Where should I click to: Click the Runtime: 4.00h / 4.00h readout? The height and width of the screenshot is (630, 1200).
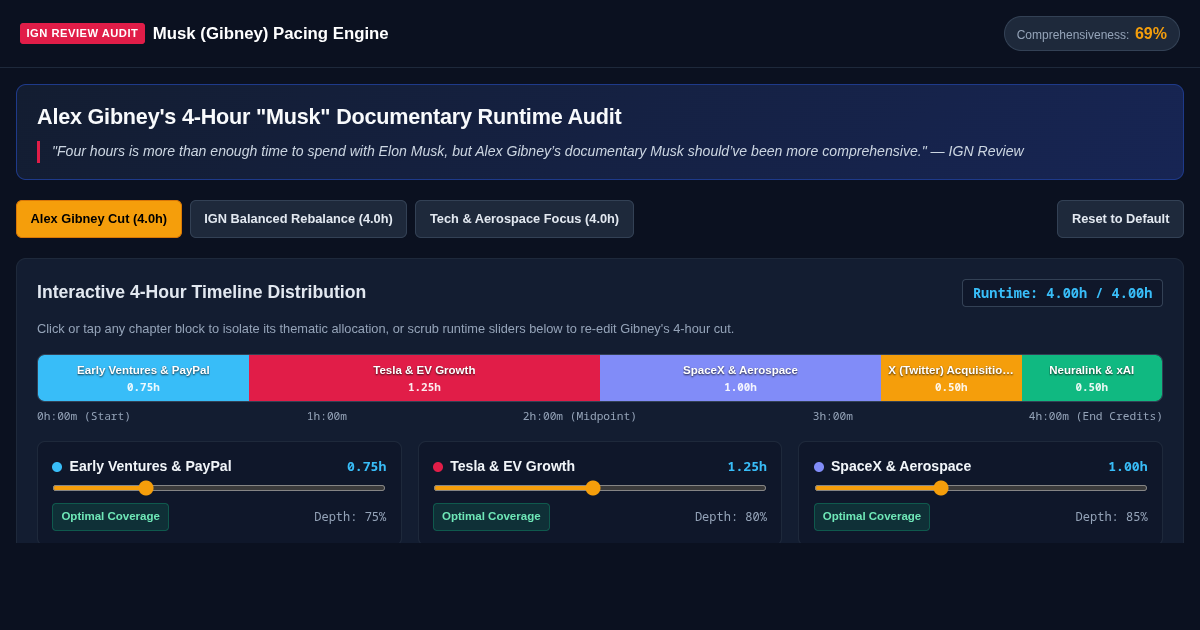1062,293
